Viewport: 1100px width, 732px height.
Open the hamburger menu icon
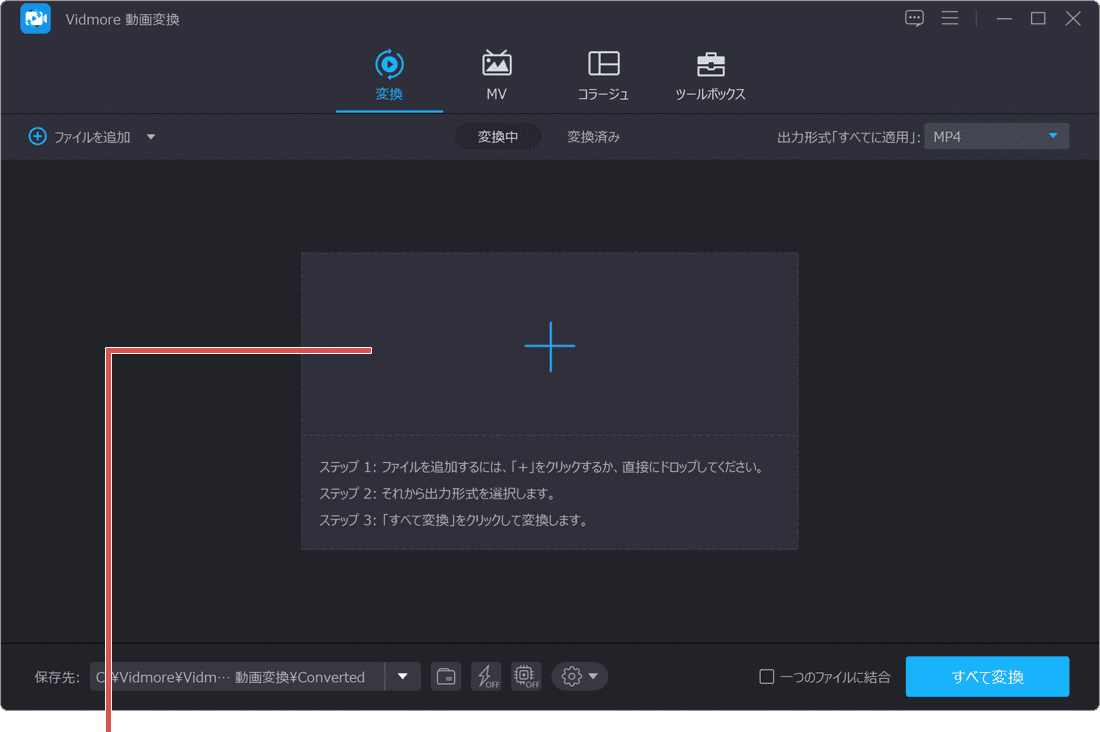pyautogui.click(x=949, y=17)
